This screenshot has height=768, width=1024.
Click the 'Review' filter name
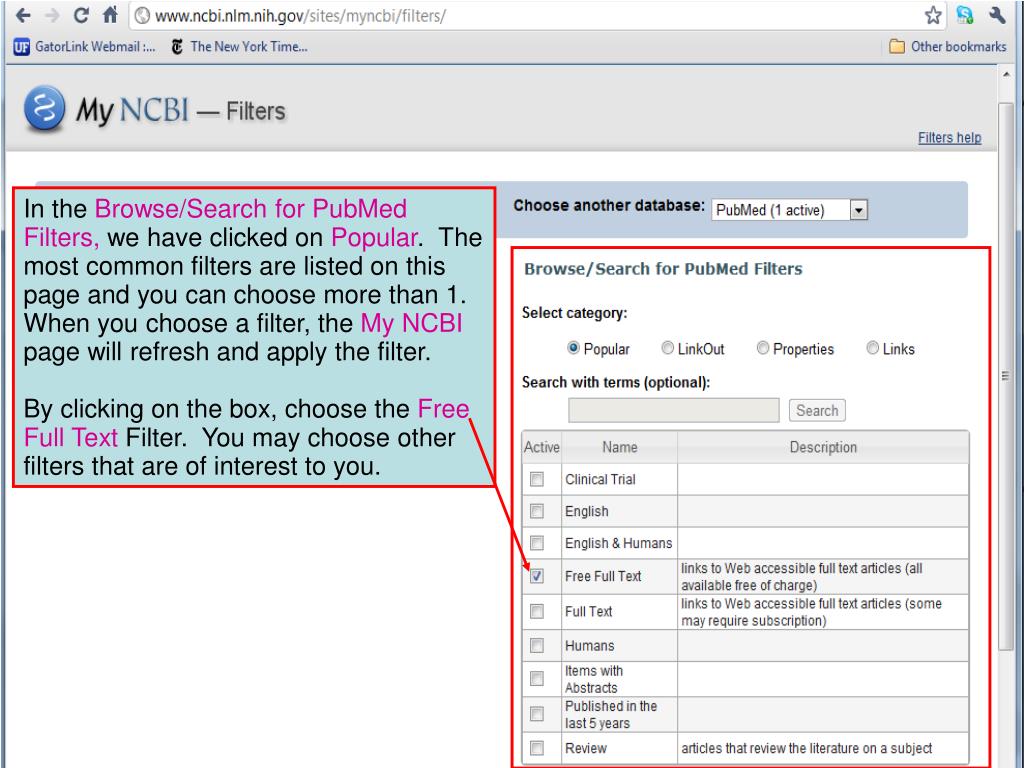tap(586, 748)
